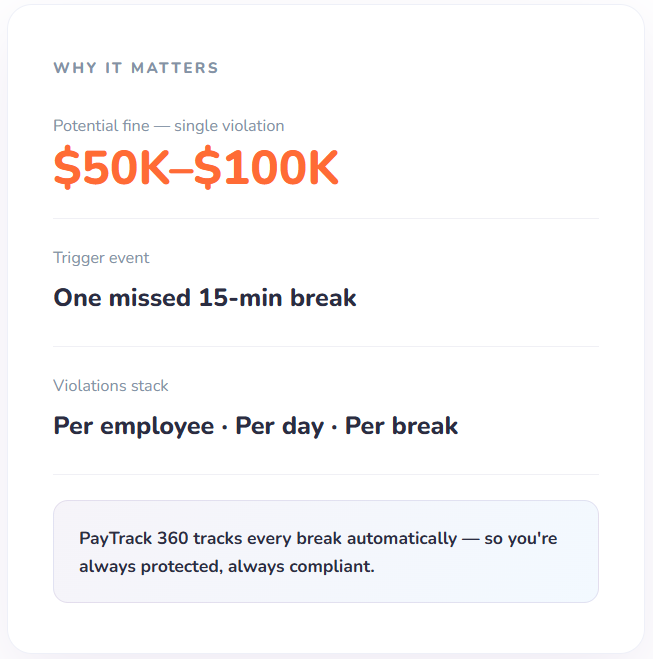The image size is (653, 659).
Task: Click the divider below "One missed 15-min break"
Action: point(326,346)
